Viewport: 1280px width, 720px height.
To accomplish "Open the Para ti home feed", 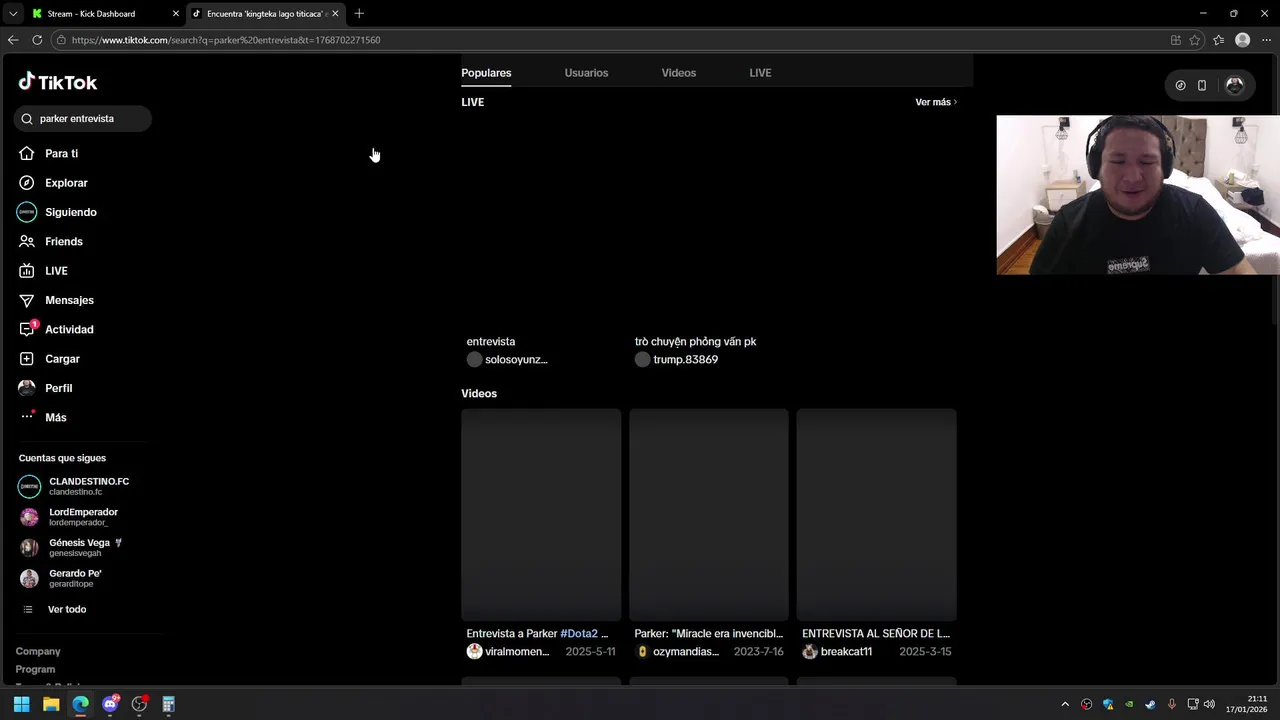I will pos(48,154).
